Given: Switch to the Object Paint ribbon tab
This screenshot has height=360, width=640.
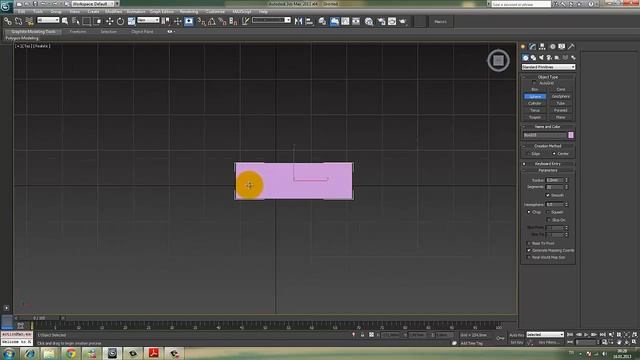Looking at the screenshot, I should coord(142,31).
